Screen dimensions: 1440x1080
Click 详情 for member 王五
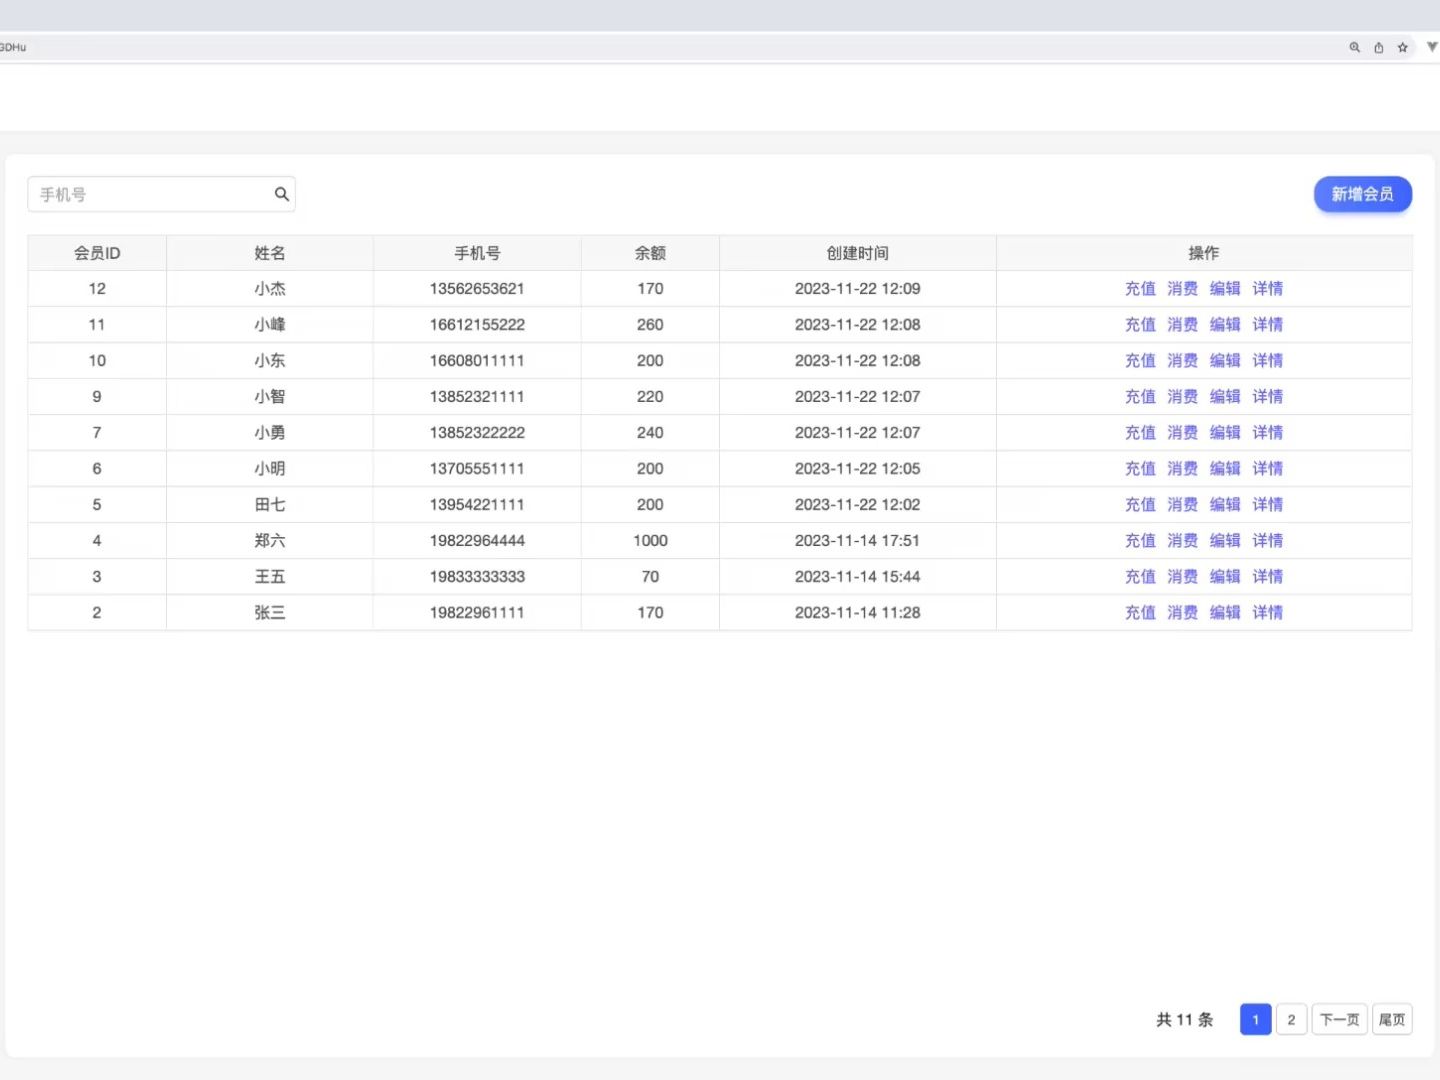tap(1267, 576)
